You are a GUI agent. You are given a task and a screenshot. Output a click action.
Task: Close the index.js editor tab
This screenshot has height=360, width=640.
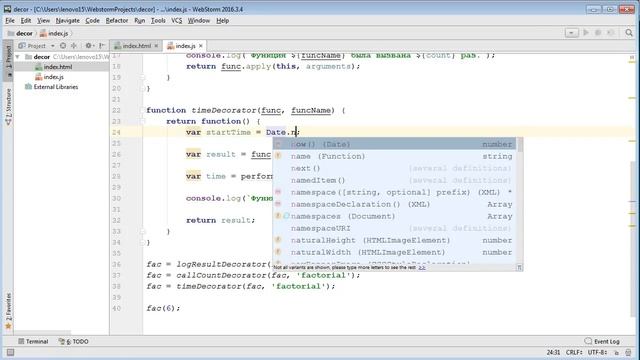point(200,46)
